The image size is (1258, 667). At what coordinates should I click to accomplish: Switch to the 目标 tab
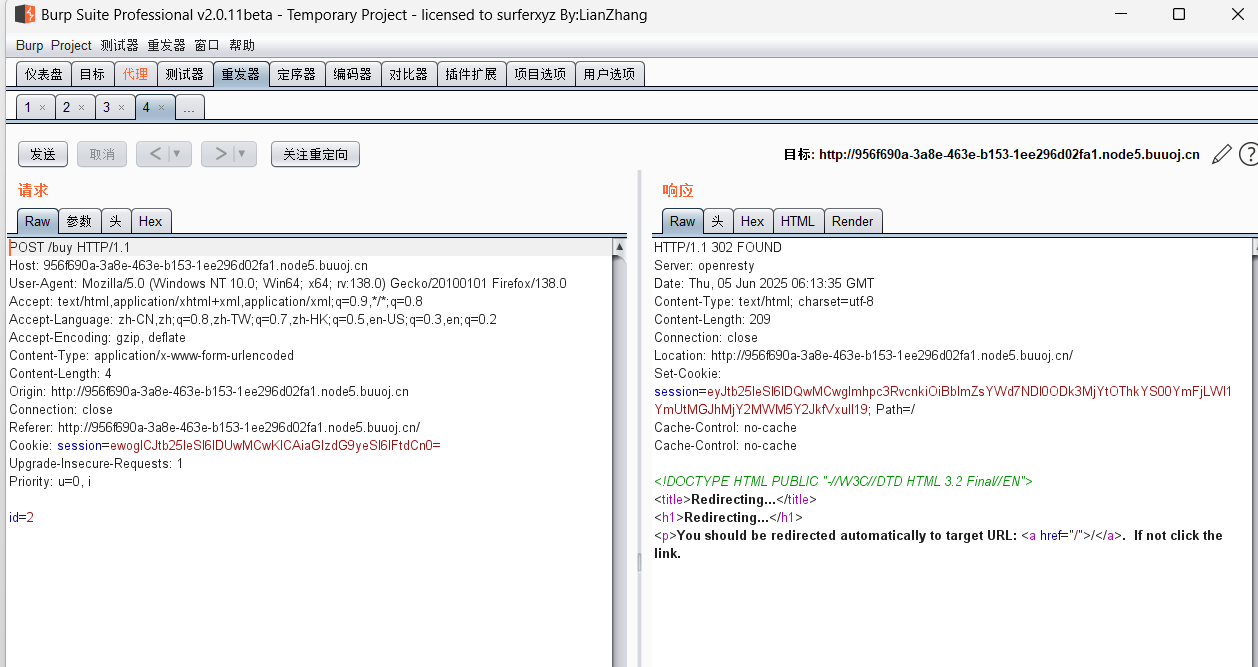click(x=92, y=74)
